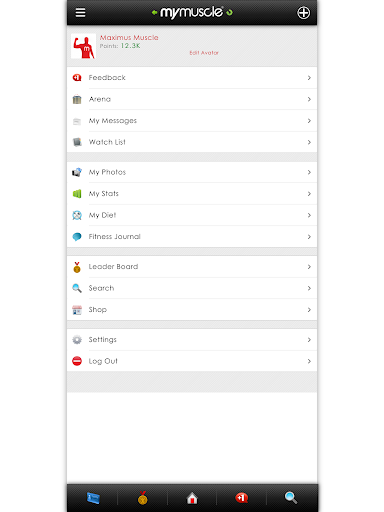Go to home icon in bottom bar
The height and width of the screenshot is (512, 384).
click(x=192, y=498)
